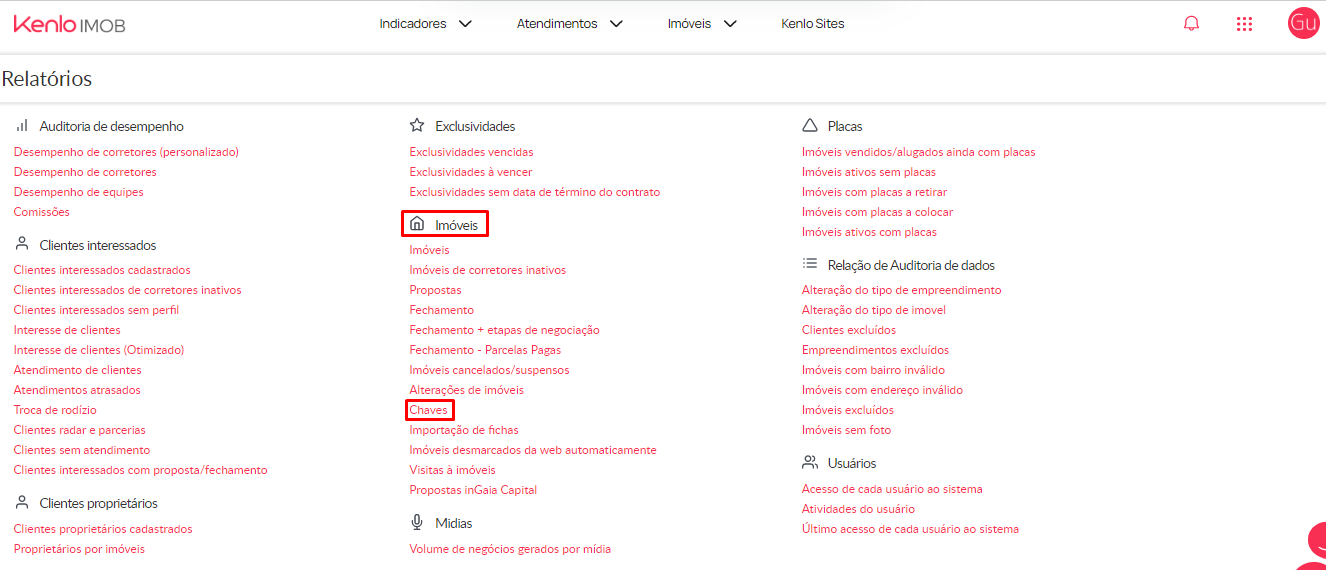Open Desempenho de corretores (personalizado) report
This screenshot has width=1326, height=570.
tap(126, 152)
